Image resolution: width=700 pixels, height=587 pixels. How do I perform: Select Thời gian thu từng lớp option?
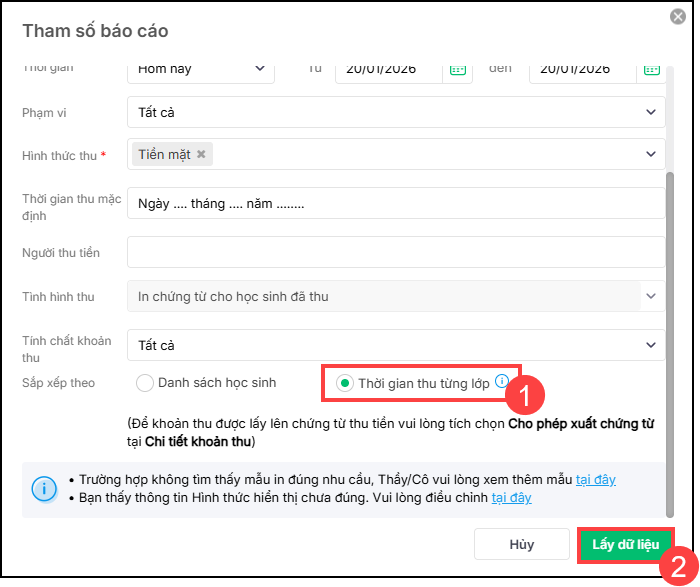pos(345,382)
